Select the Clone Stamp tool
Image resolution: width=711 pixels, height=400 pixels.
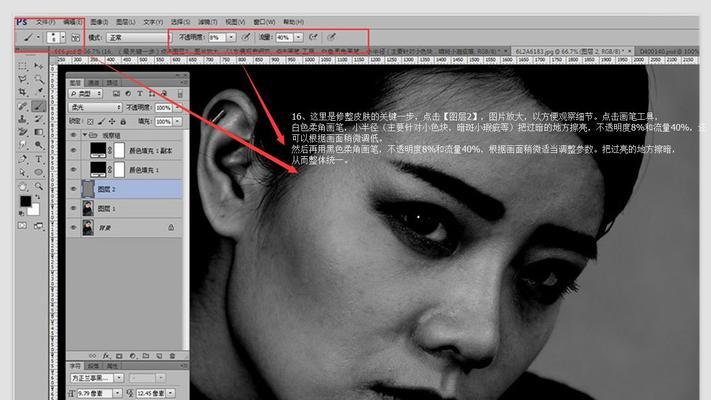(x=22, y=119)
